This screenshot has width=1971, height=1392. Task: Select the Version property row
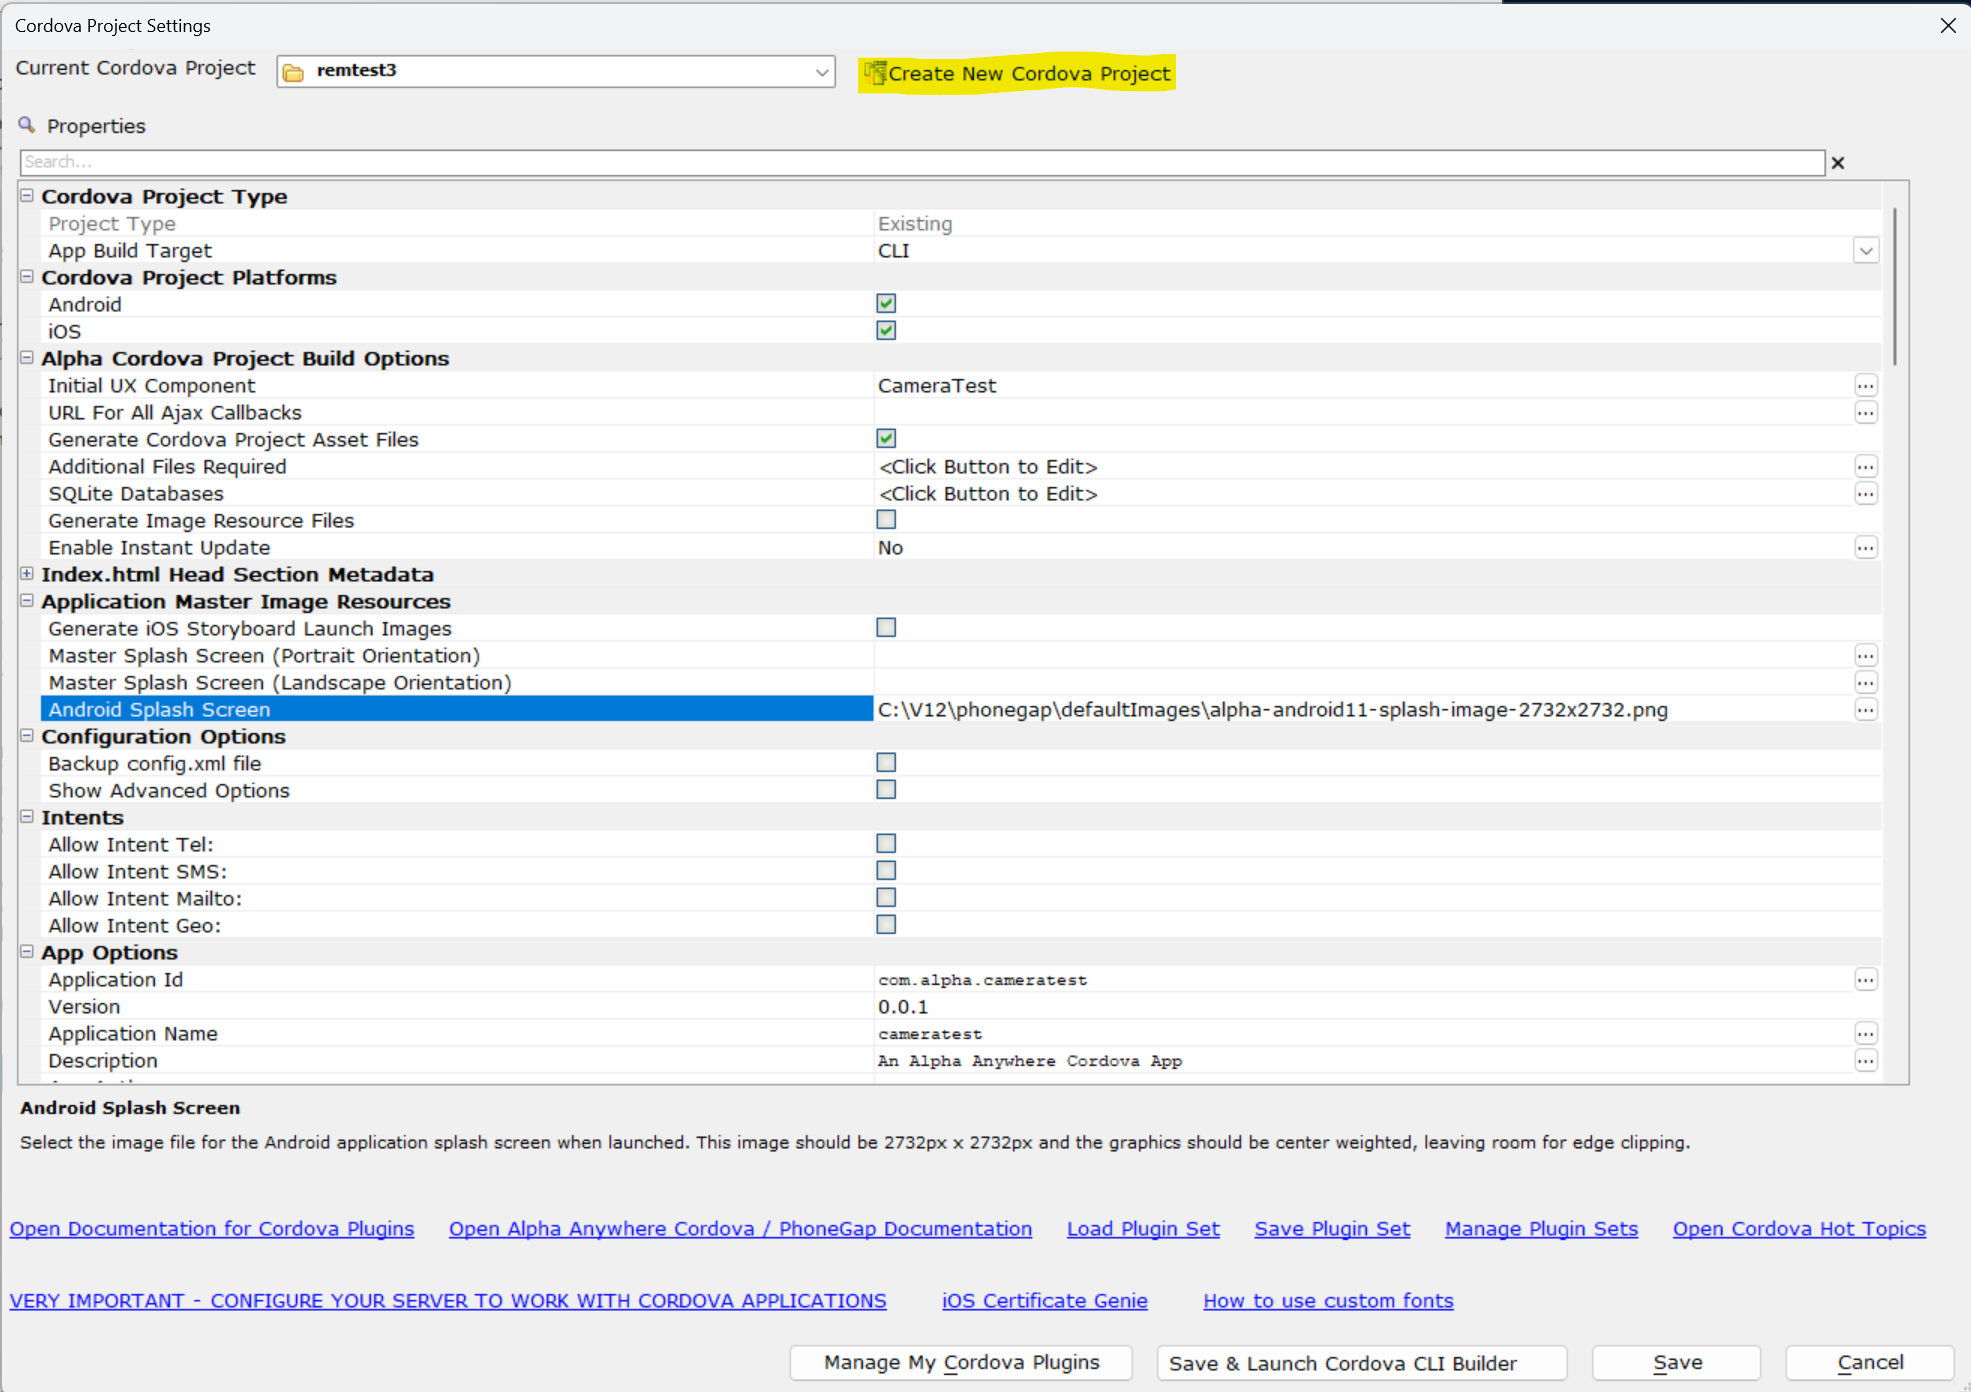[x=960, y=1007]
